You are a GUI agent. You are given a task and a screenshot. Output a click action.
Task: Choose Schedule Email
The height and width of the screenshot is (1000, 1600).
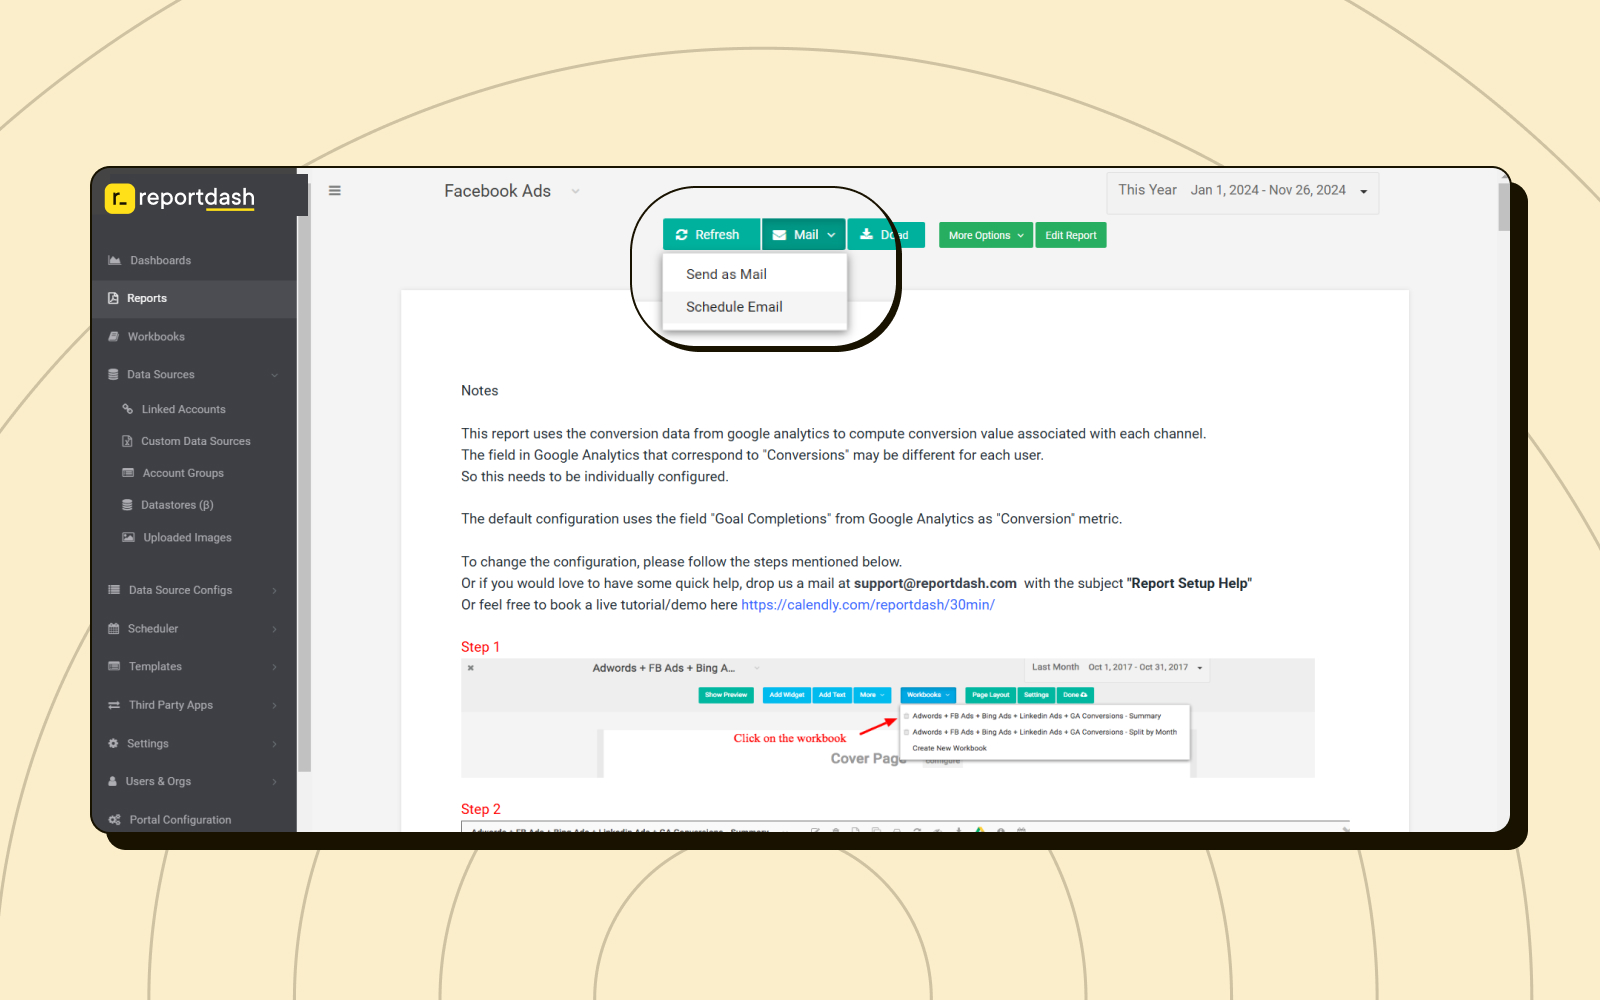755,307
